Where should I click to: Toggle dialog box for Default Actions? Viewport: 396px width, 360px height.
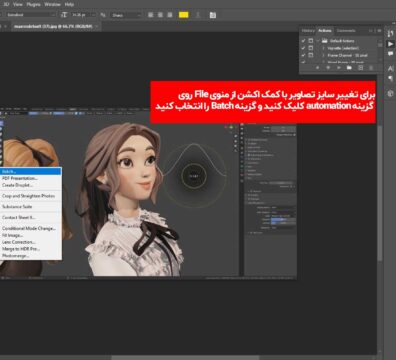[x=311, y=41]
